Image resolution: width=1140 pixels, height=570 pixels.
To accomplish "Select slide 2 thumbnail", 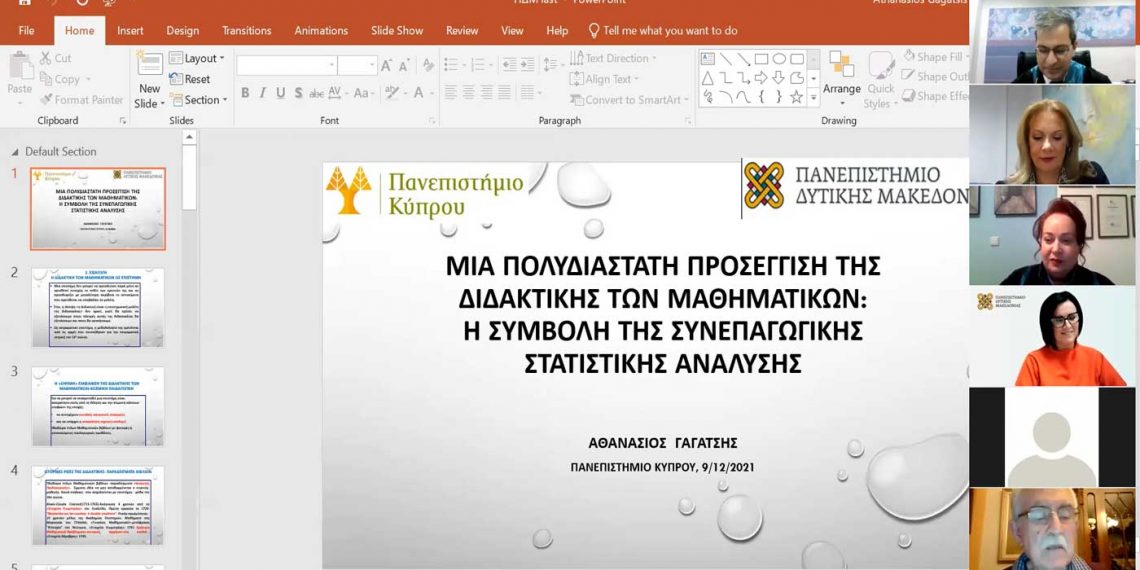I will click(x=98, y=308).
